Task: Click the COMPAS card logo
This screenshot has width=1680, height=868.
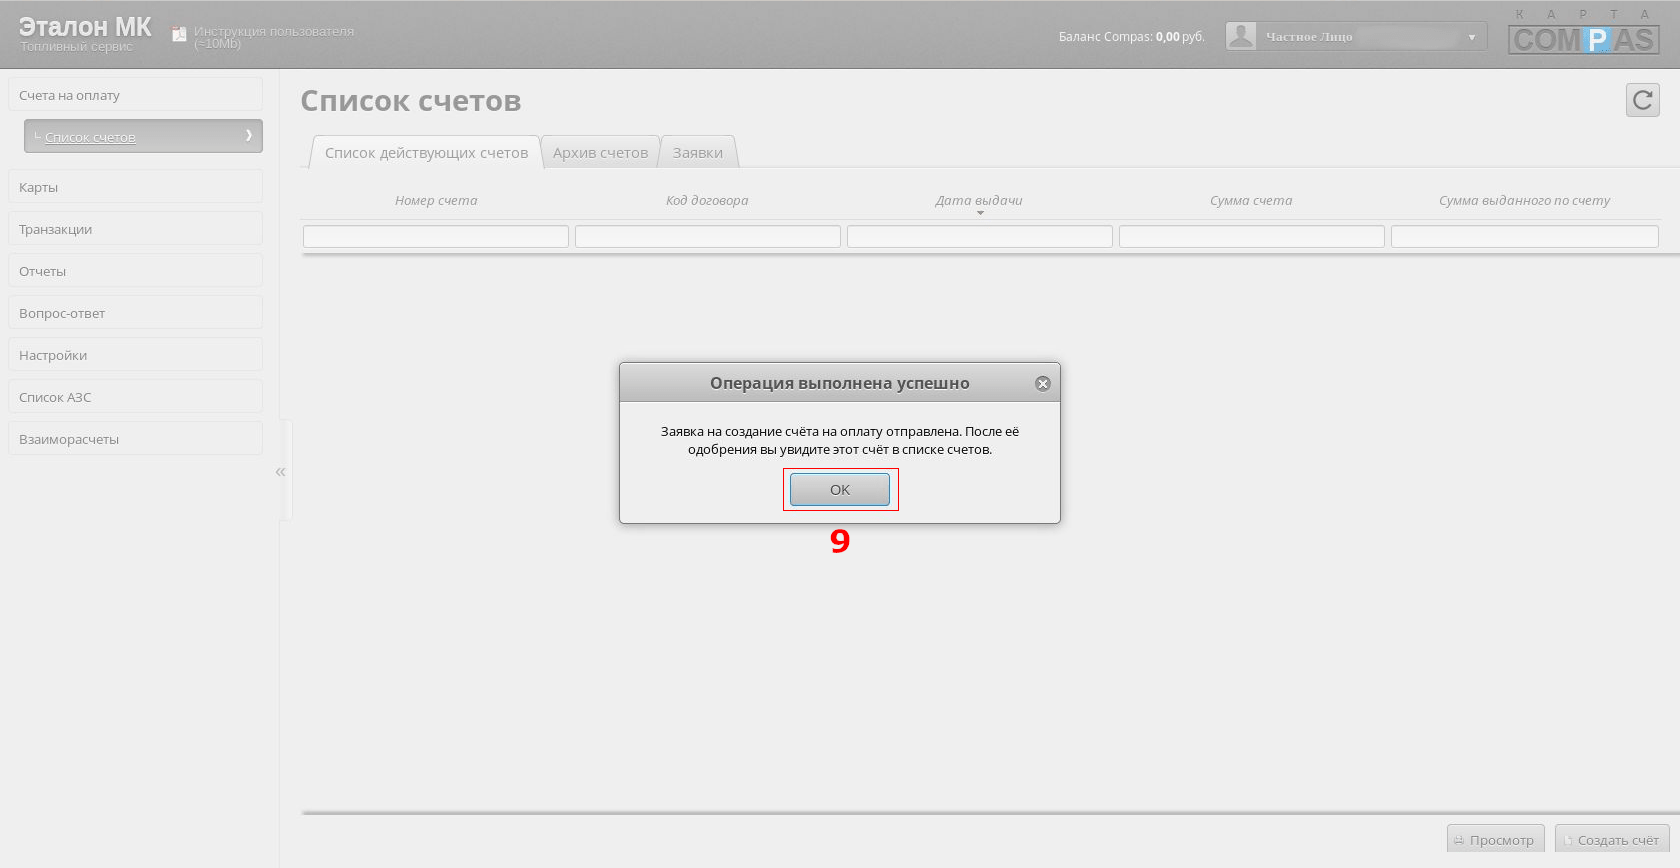Action: coord(1583,32)
